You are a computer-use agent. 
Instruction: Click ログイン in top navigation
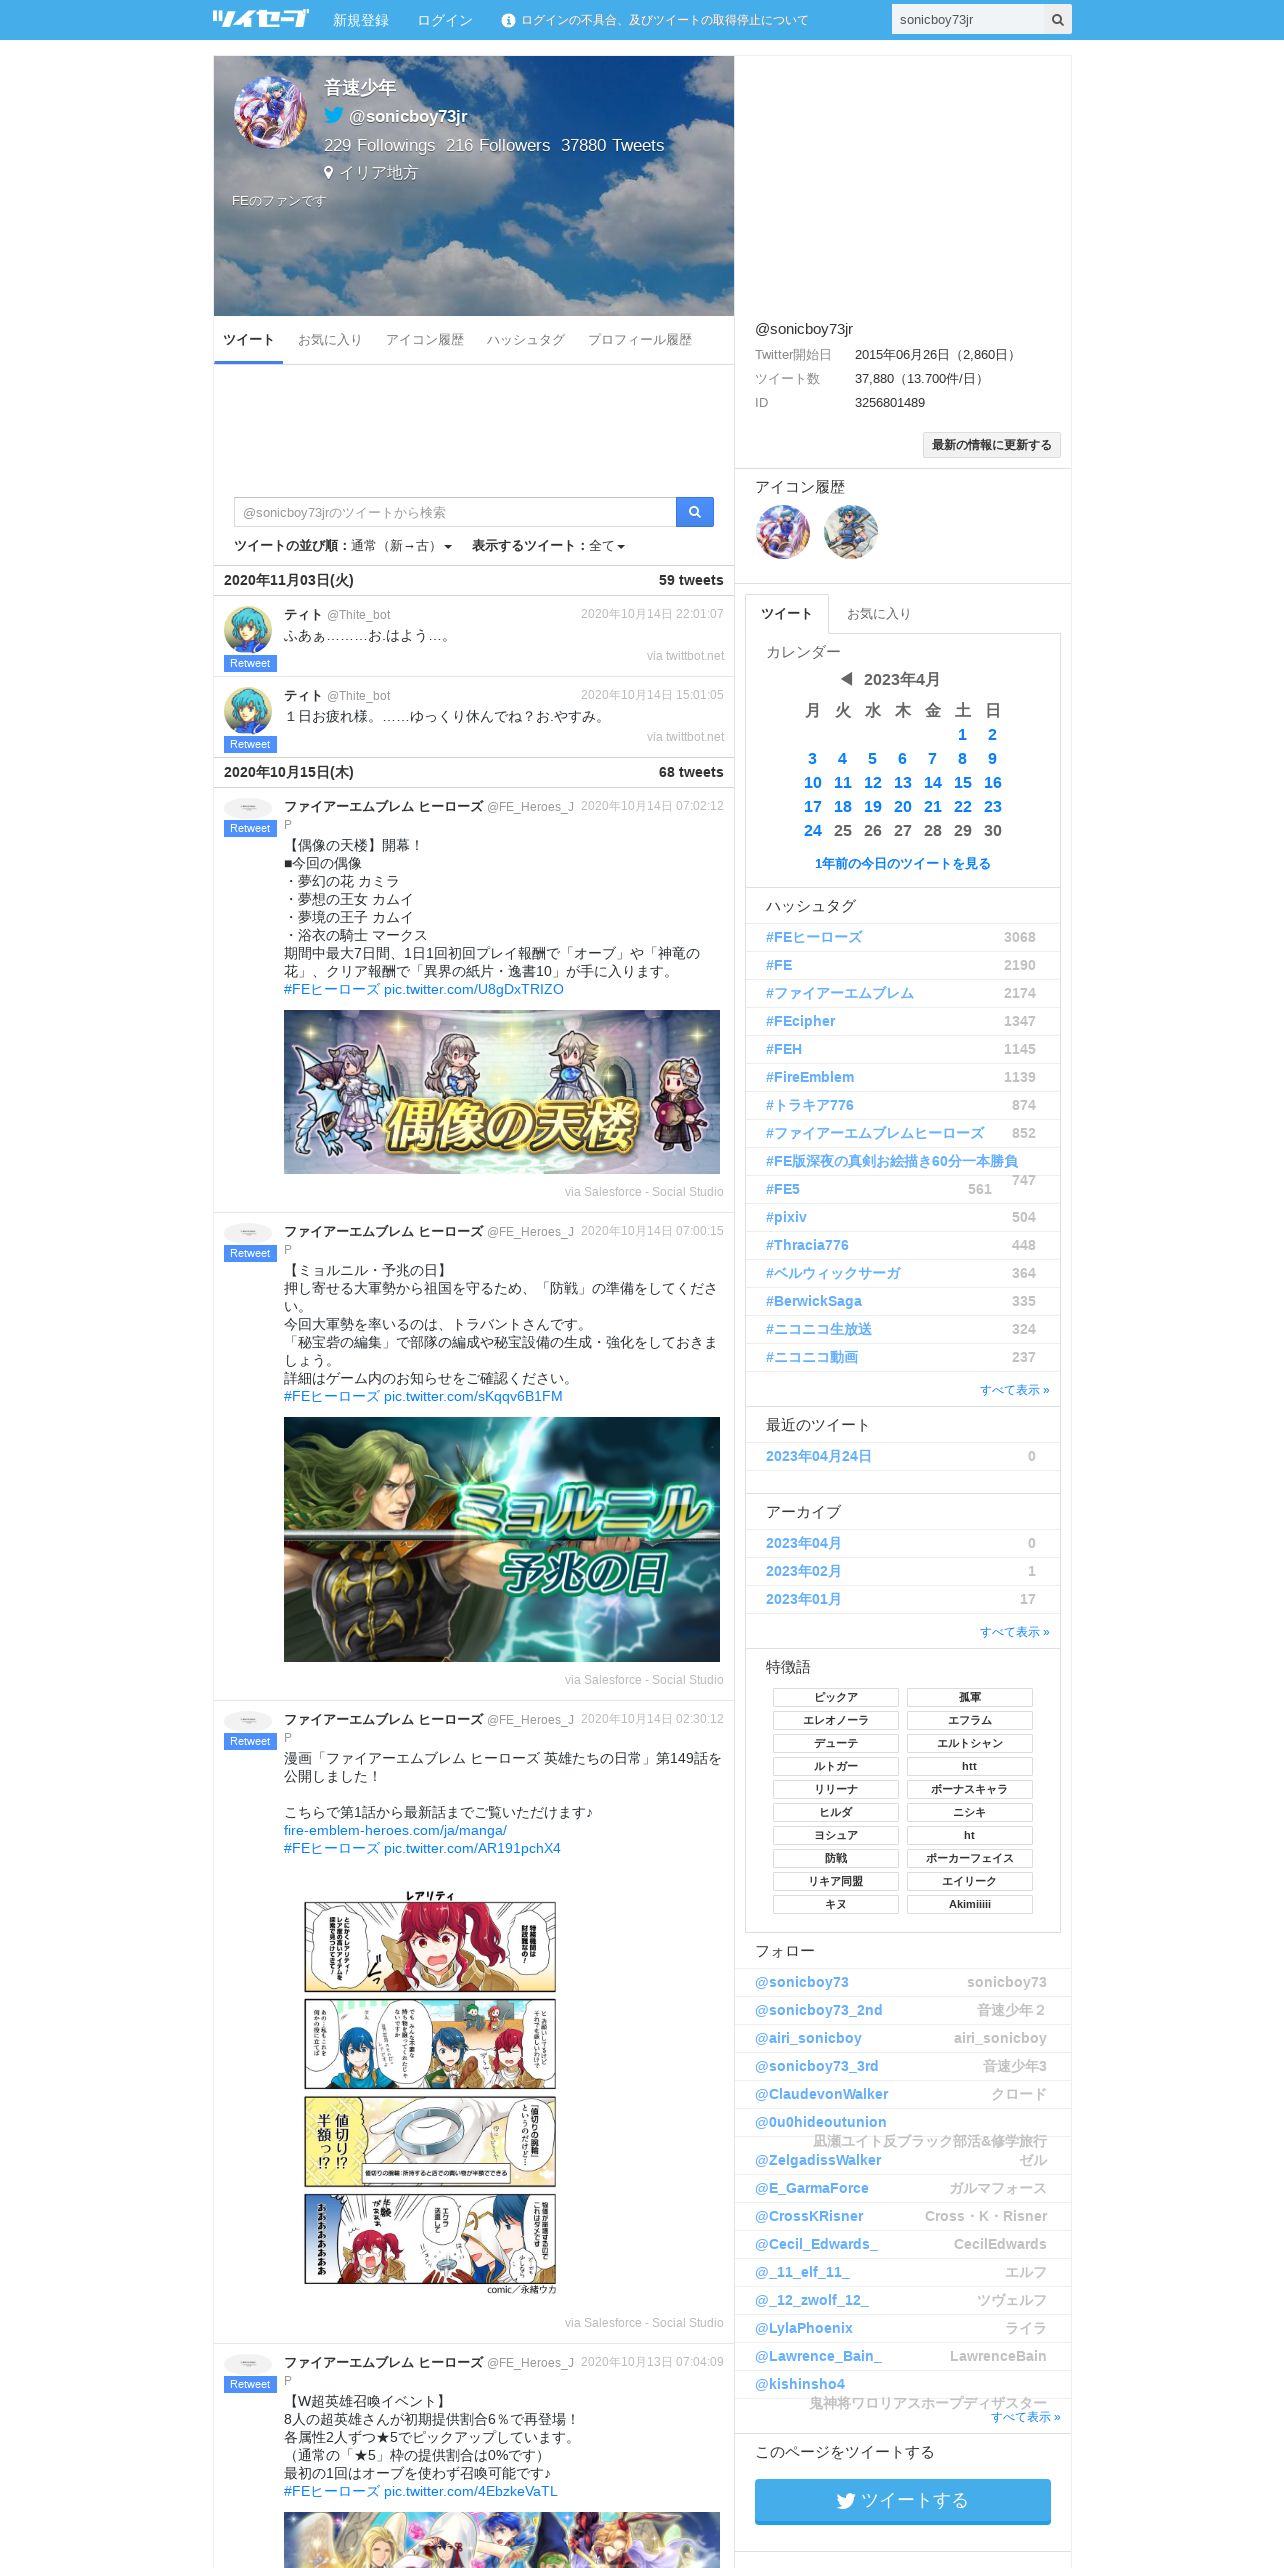(x=445, y=20)
